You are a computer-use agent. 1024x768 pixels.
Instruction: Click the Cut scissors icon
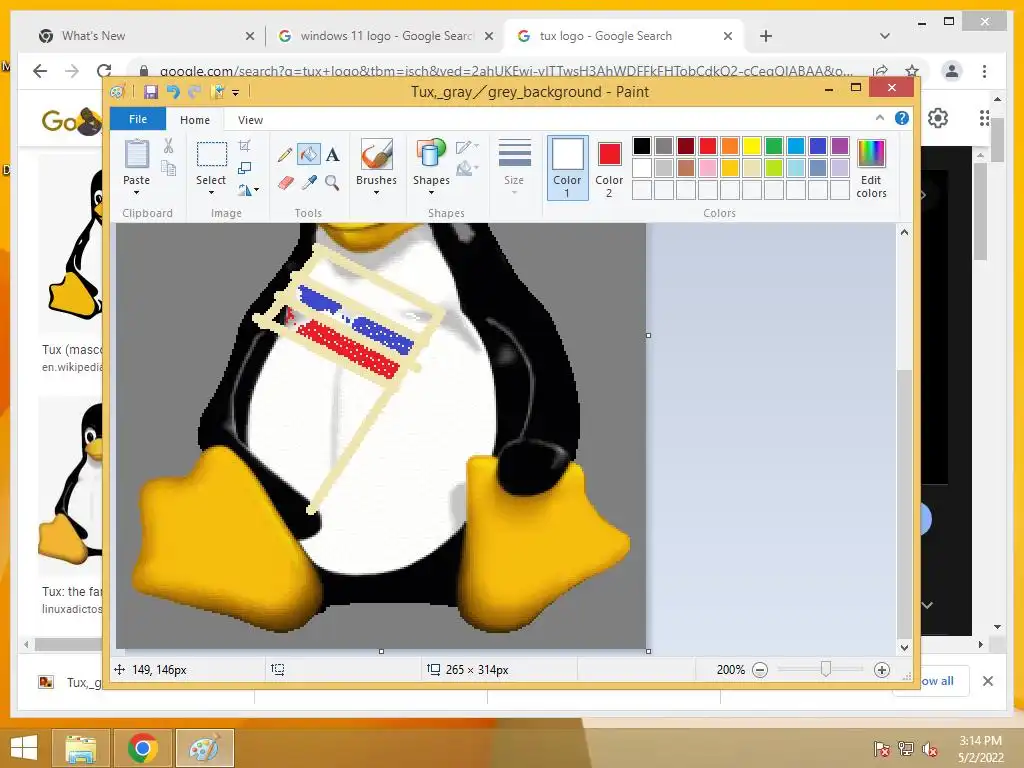168,146
